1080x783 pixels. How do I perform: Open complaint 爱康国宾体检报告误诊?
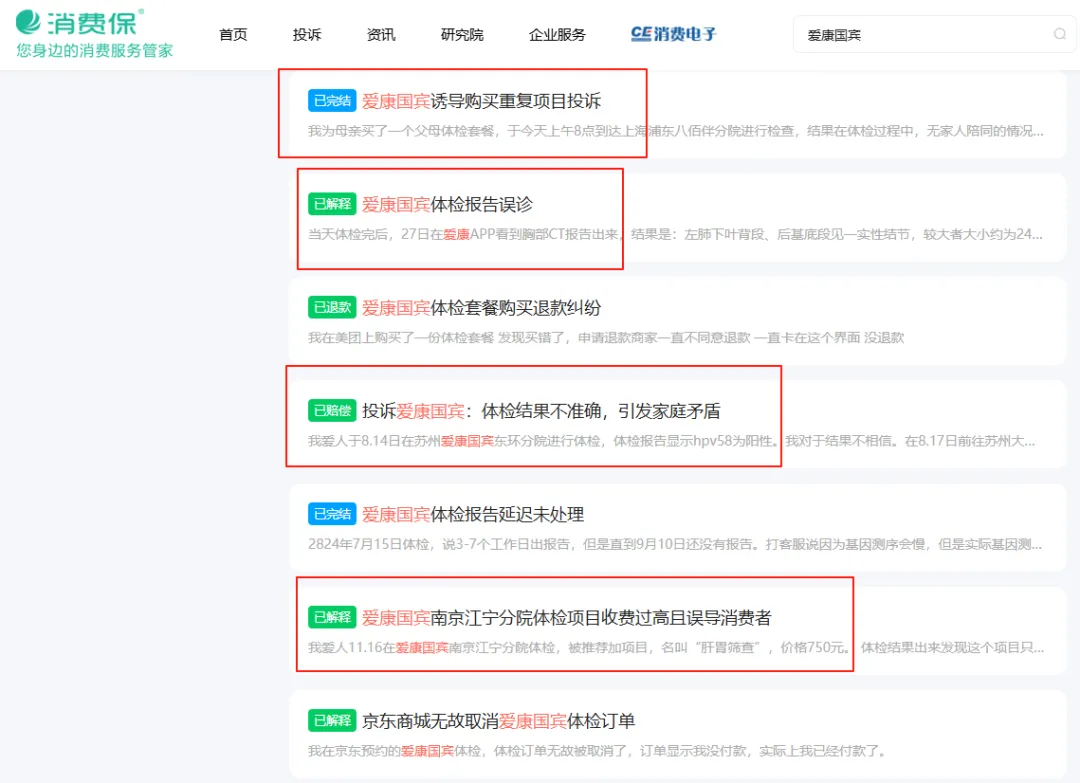pos(447,205)
